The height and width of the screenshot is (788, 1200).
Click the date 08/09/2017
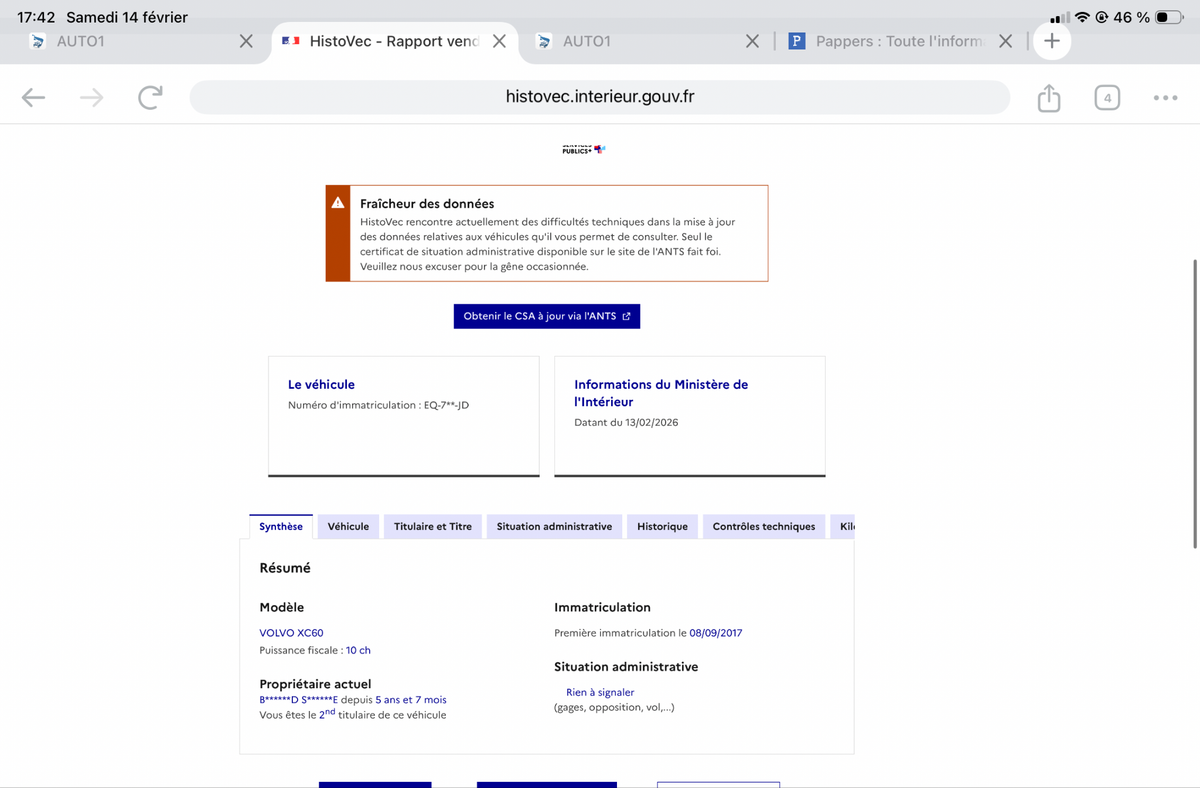716,633
